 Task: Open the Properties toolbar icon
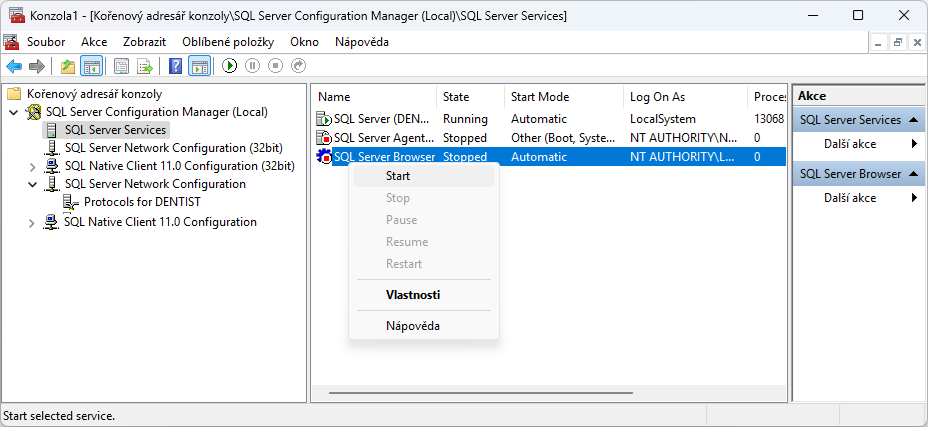point(121,66)
